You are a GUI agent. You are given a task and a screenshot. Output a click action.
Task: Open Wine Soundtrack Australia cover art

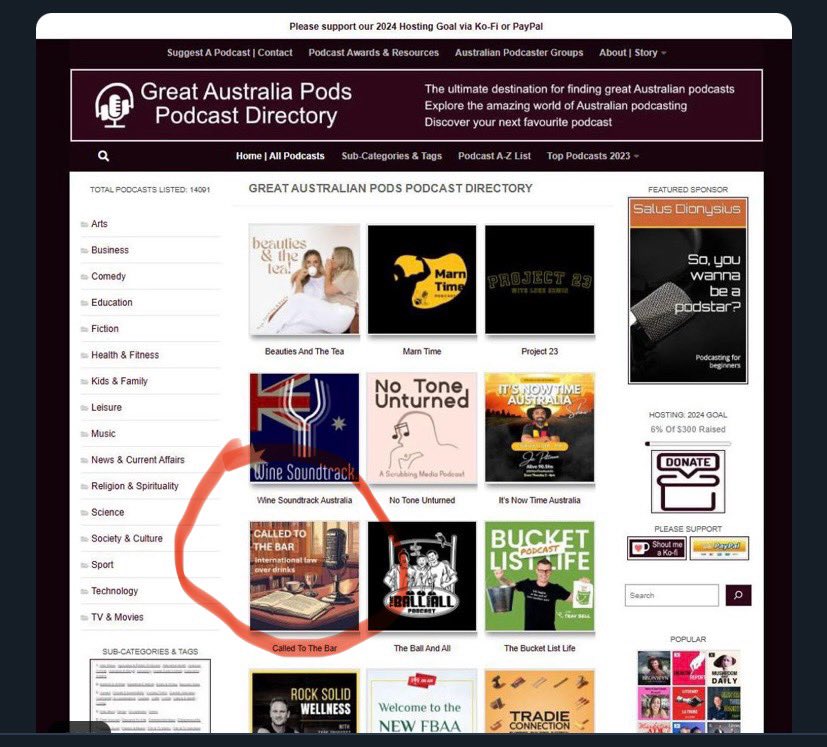point(304,428)
